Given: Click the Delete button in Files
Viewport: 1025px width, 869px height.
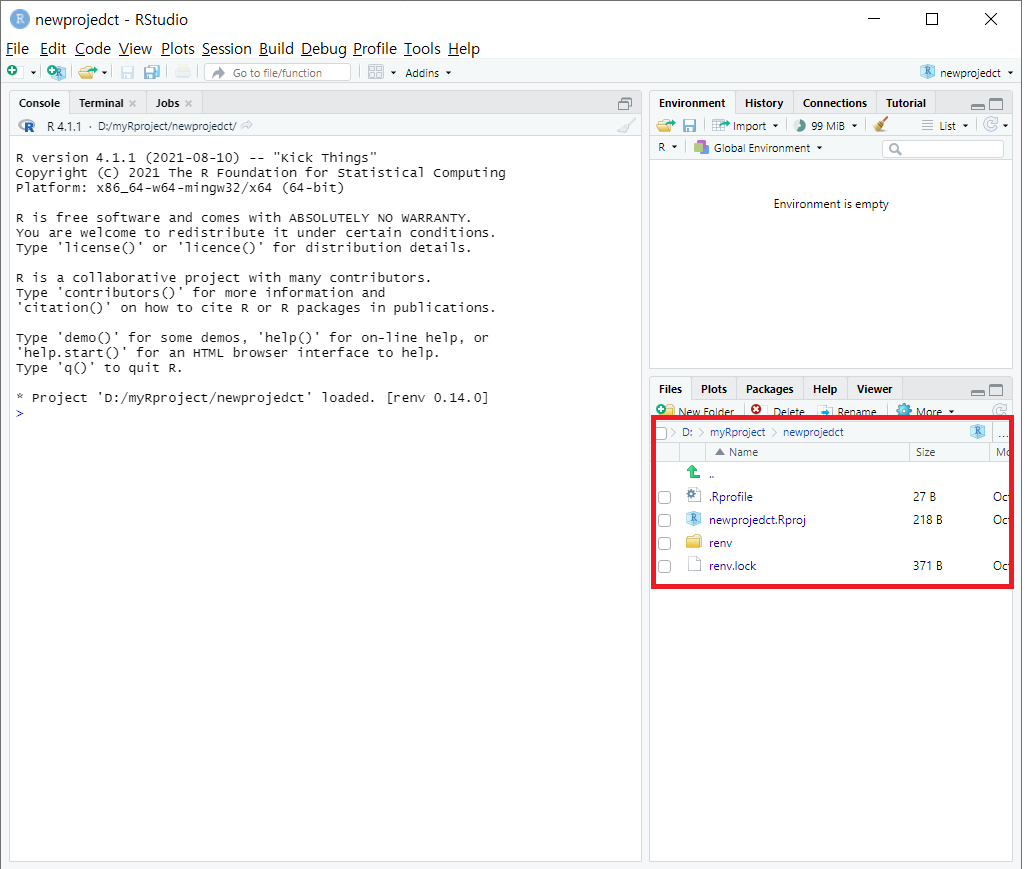Looking at the screenshot, I should (x=778, y=411).
